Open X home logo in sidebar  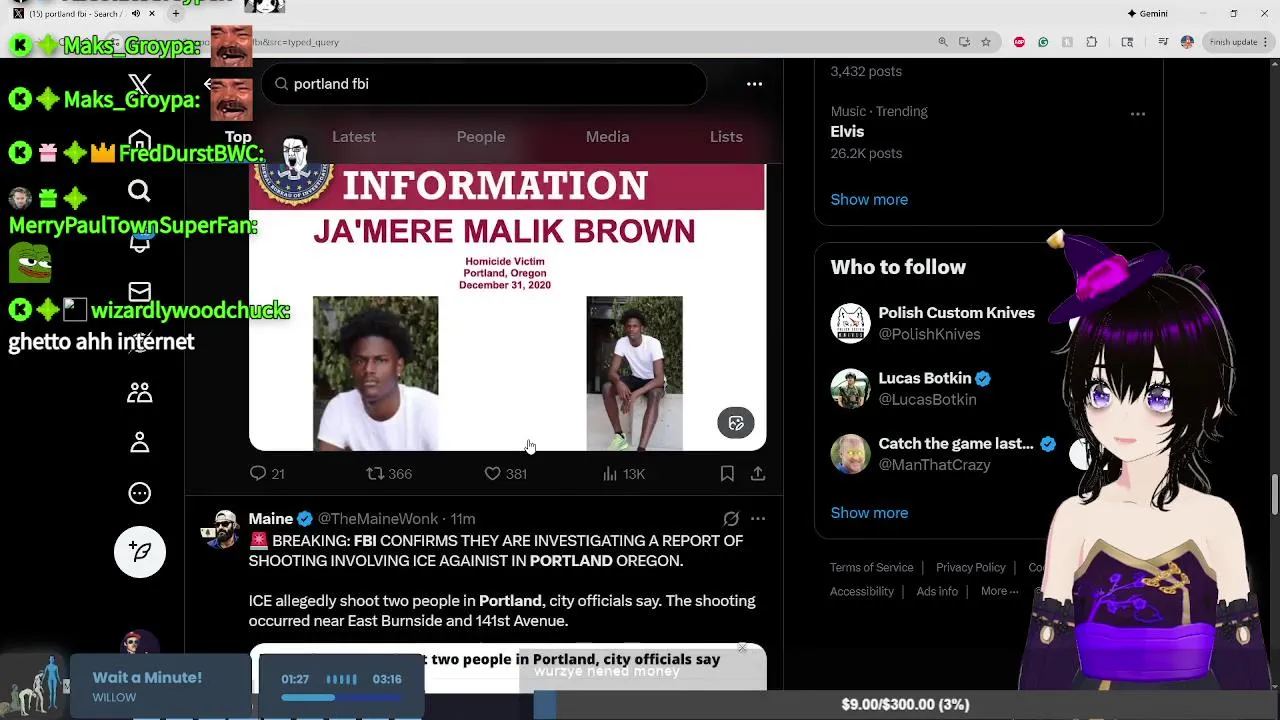tap(140, 85)
